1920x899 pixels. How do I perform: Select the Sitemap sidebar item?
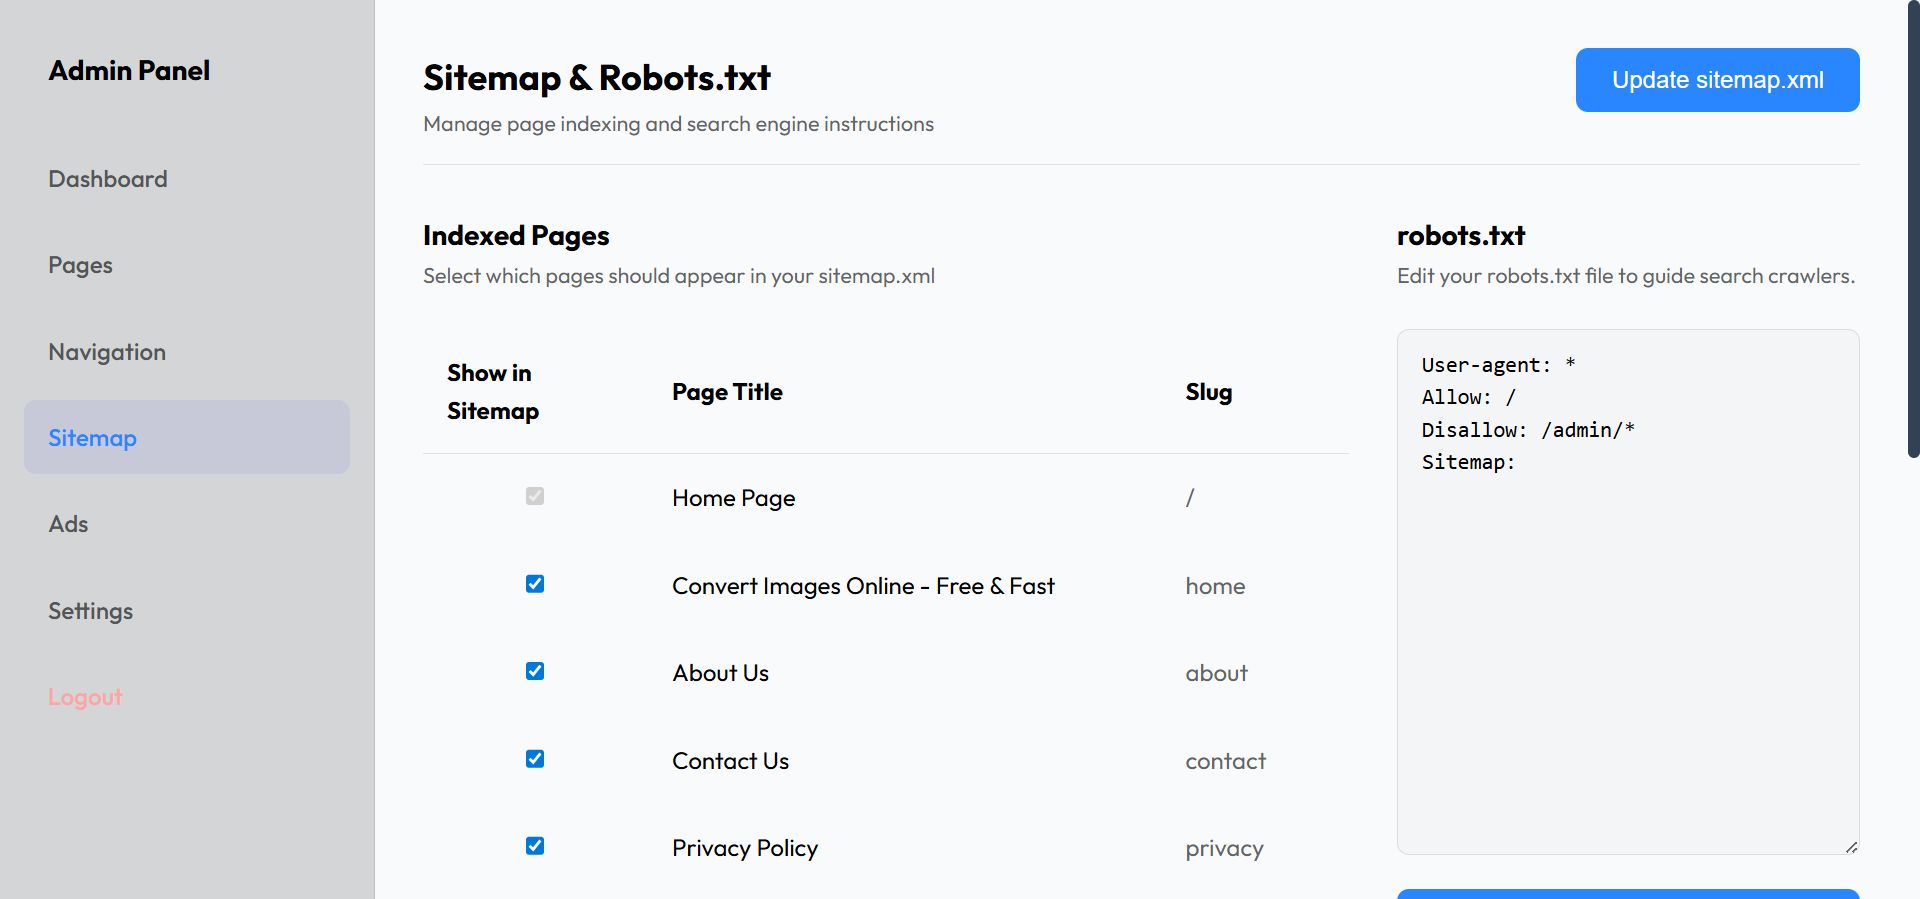[93, 438]
